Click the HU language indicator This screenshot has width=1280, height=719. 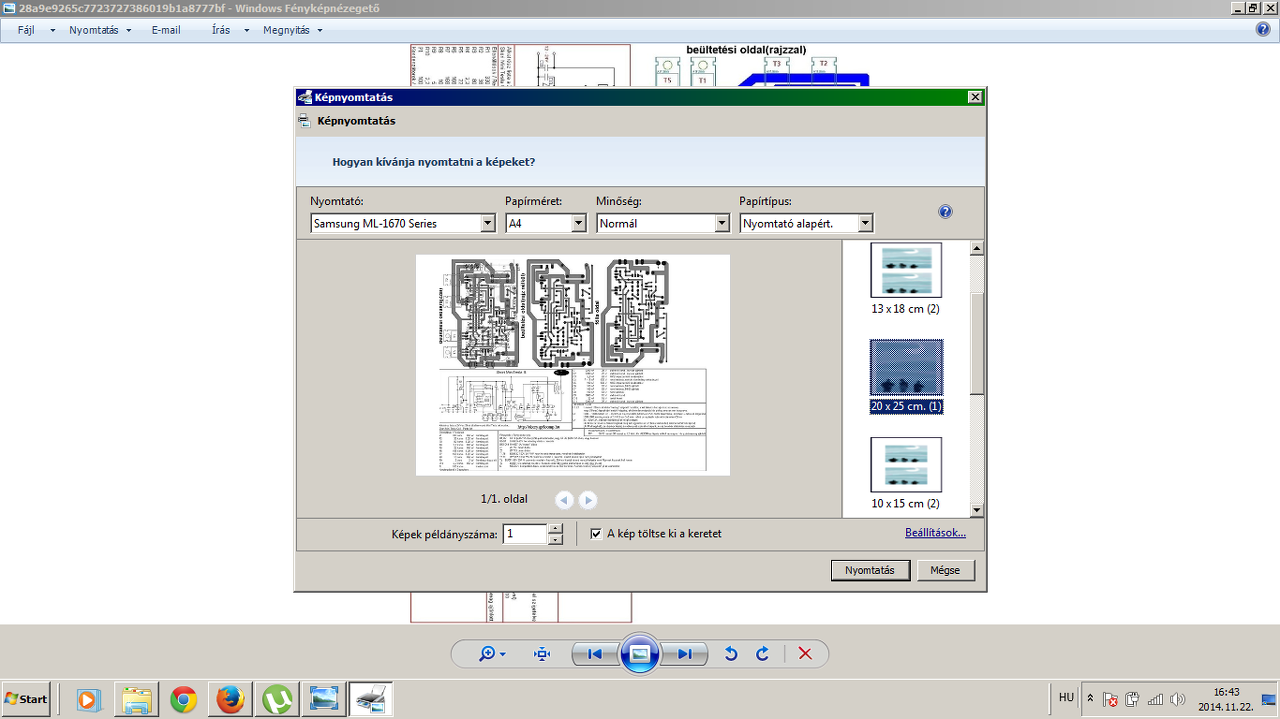(1066, 698)
